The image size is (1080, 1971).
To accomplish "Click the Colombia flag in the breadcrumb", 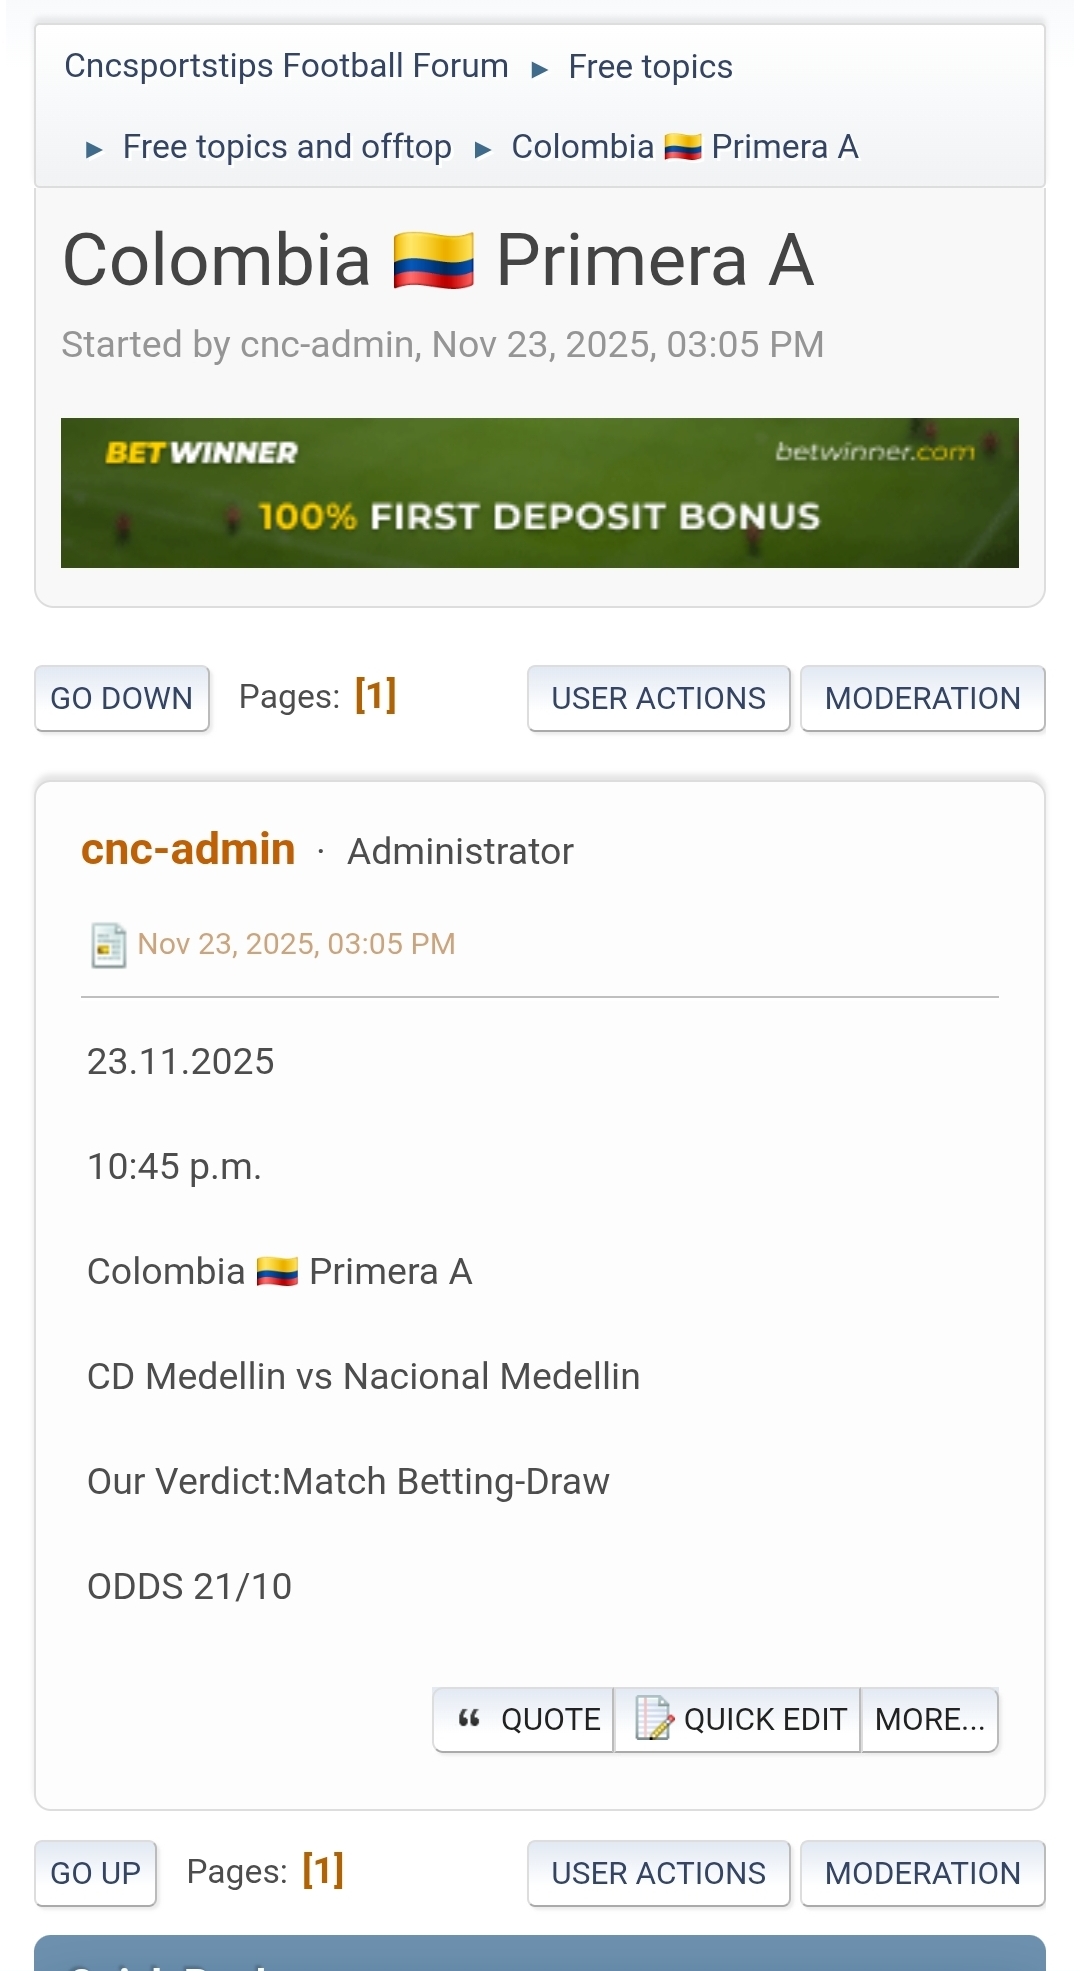I will coord(683,148).
